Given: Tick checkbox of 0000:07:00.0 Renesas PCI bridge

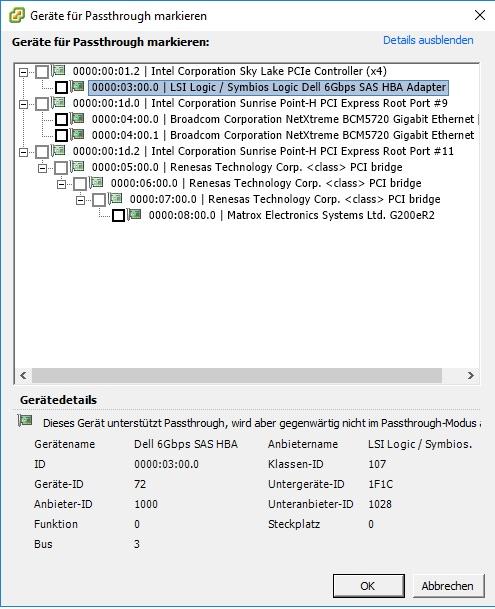Looking at the screenshot, I should (99, 200).
